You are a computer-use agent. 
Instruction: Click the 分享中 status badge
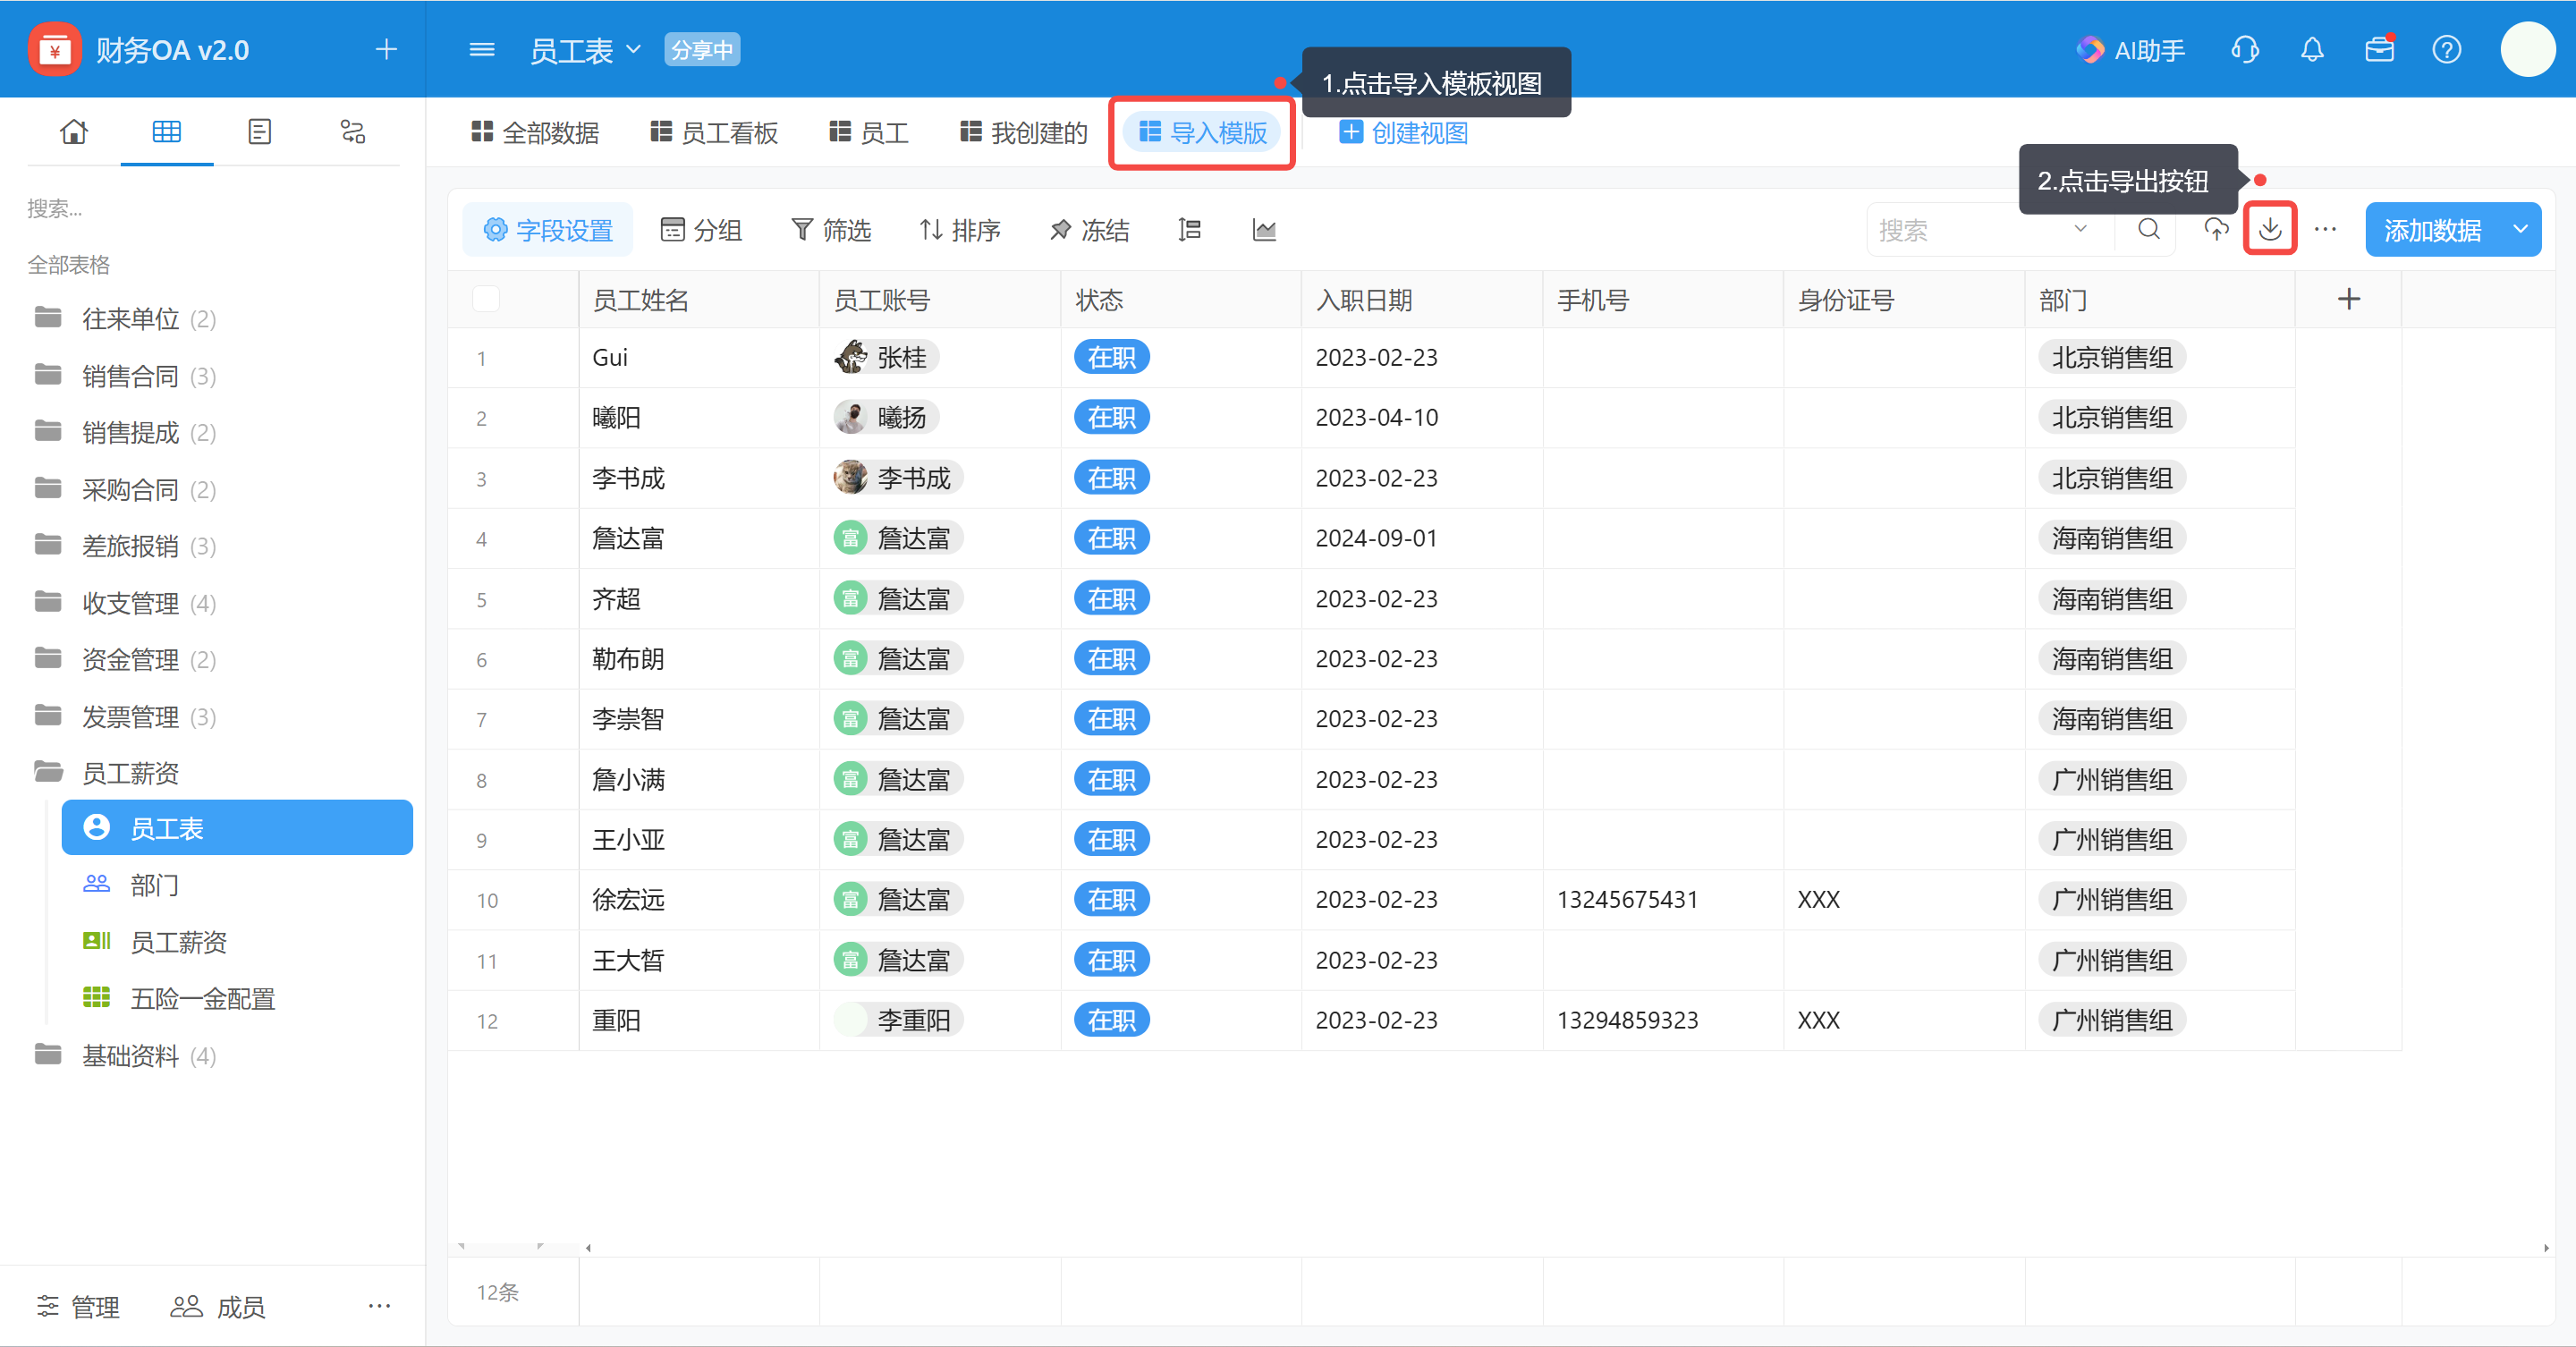(x=702, y=49)
